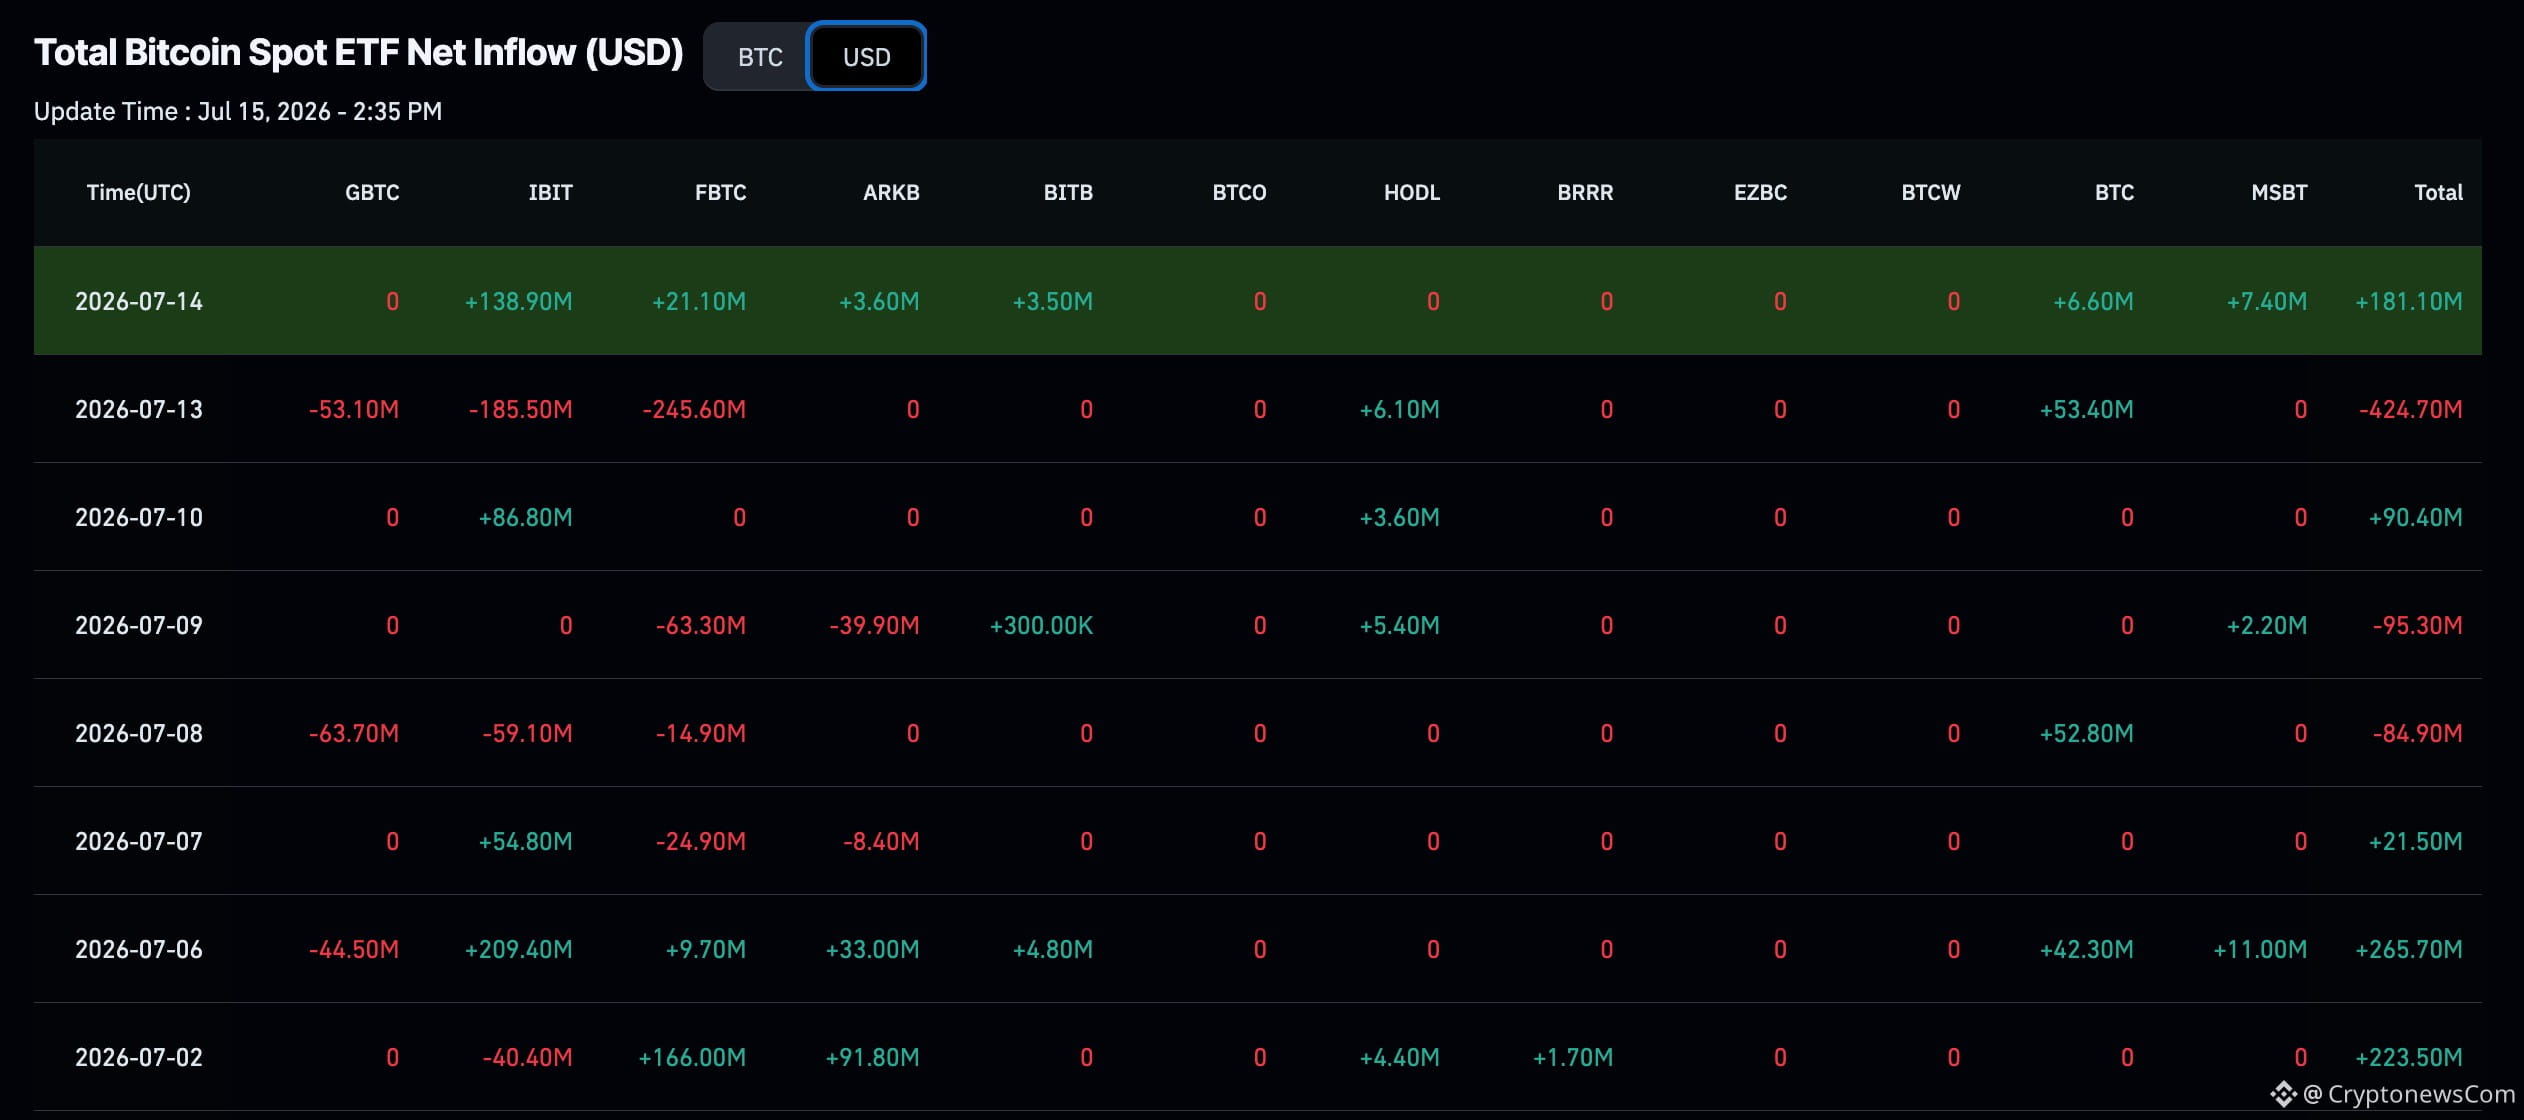Click Total value -95.30M
This screenshot has height=1120, width=2524.
2417,625
